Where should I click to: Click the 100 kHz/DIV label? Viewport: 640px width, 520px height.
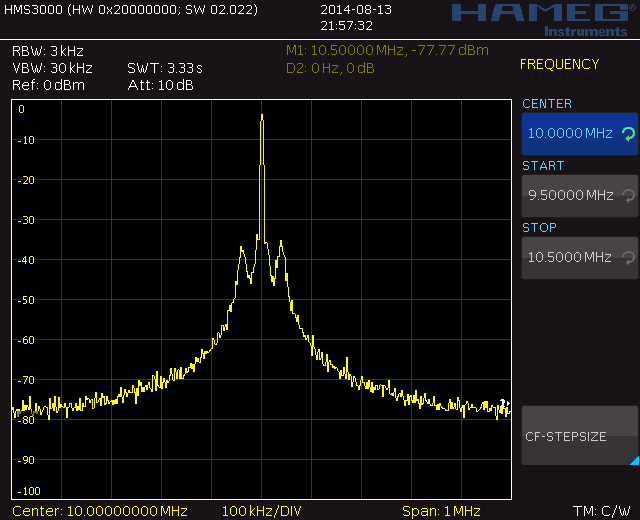pos(261,511)
